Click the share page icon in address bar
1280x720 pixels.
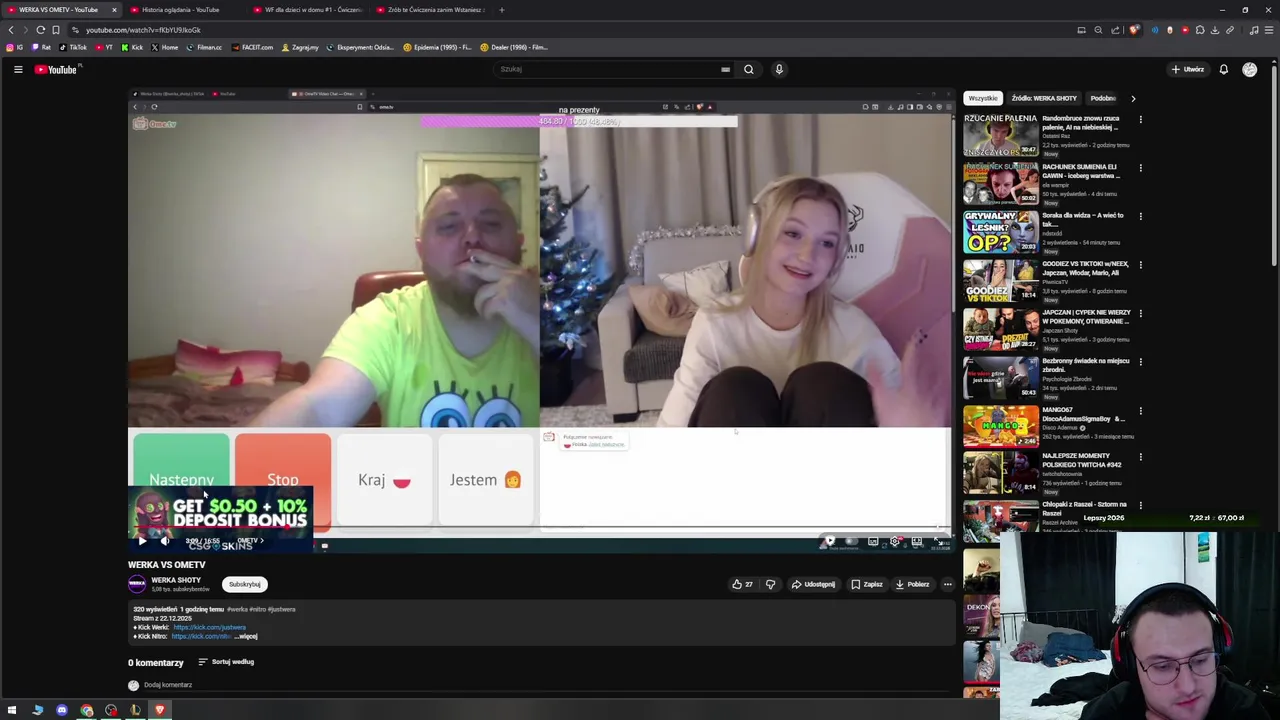pyautogui.click(x=1115, y=30)
